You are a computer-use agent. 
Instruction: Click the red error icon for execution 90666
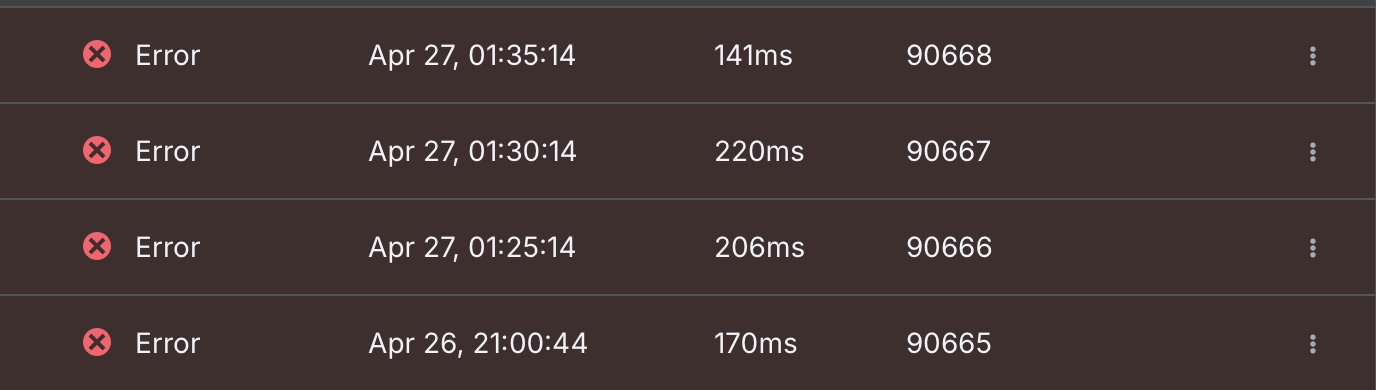tap(96, 246)
